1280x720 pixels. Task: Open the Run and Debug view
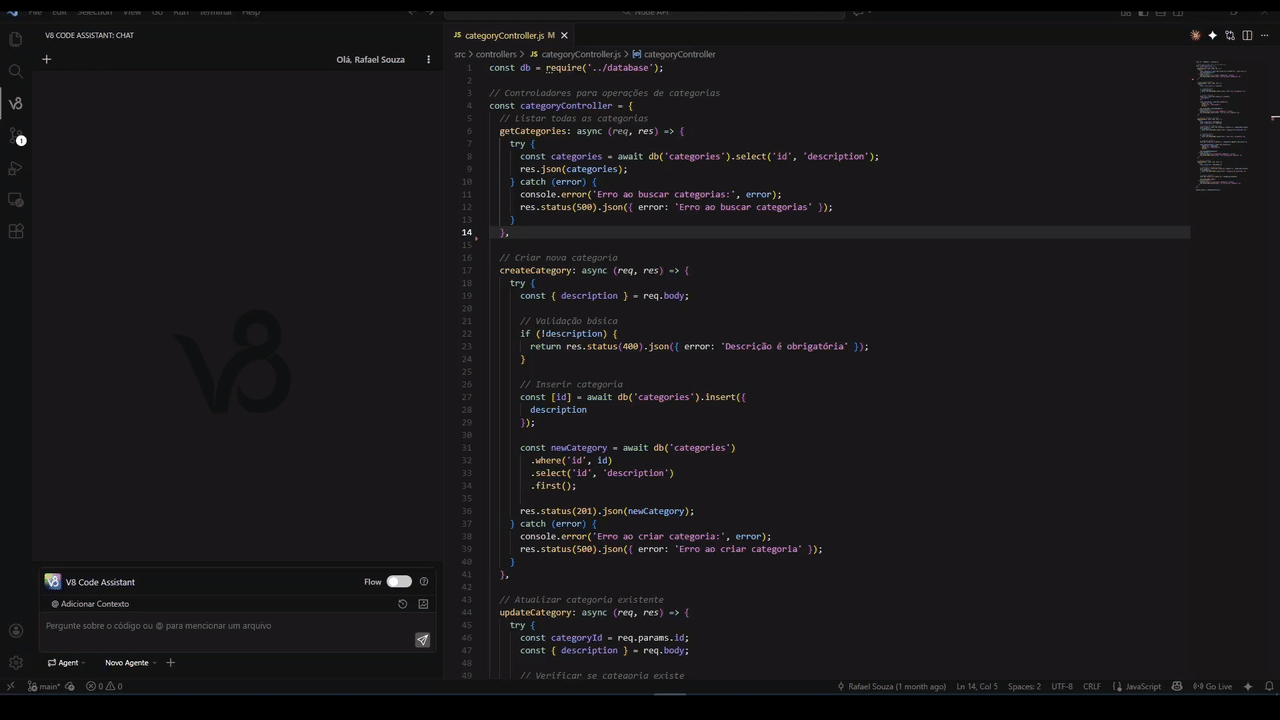point(15,167)
